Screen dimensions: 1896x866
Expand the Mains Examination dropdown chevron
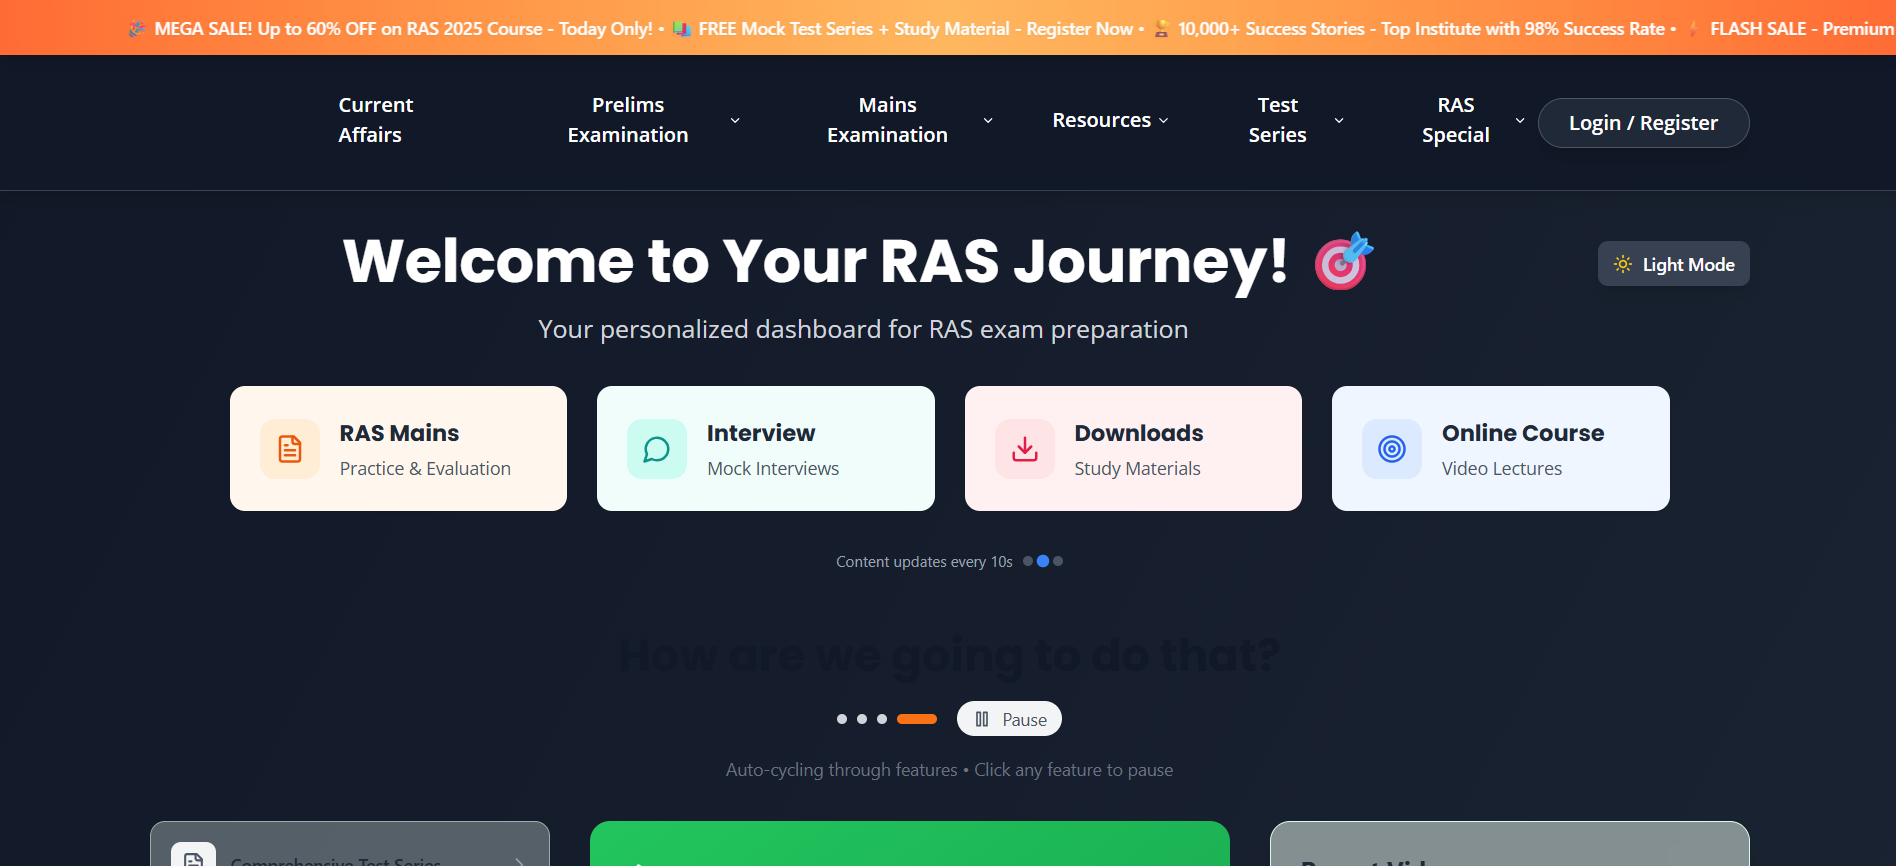pyautogui.click(x=988, y=120)
